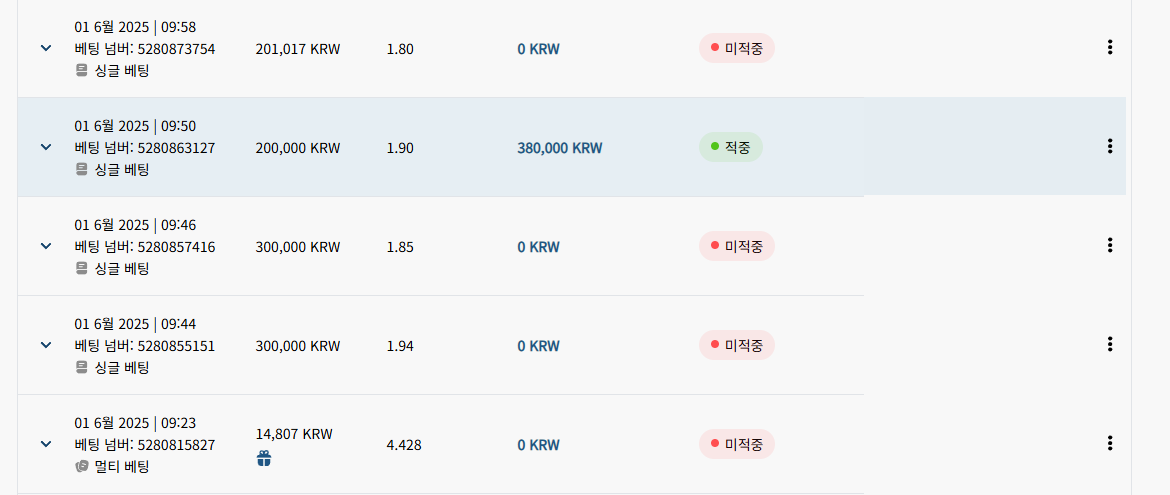Image resolution: width=1170 pixels, height=495 pixels.
Task: Expand bet 5280863127 details chevron
Action: click(x=46, y=147)
